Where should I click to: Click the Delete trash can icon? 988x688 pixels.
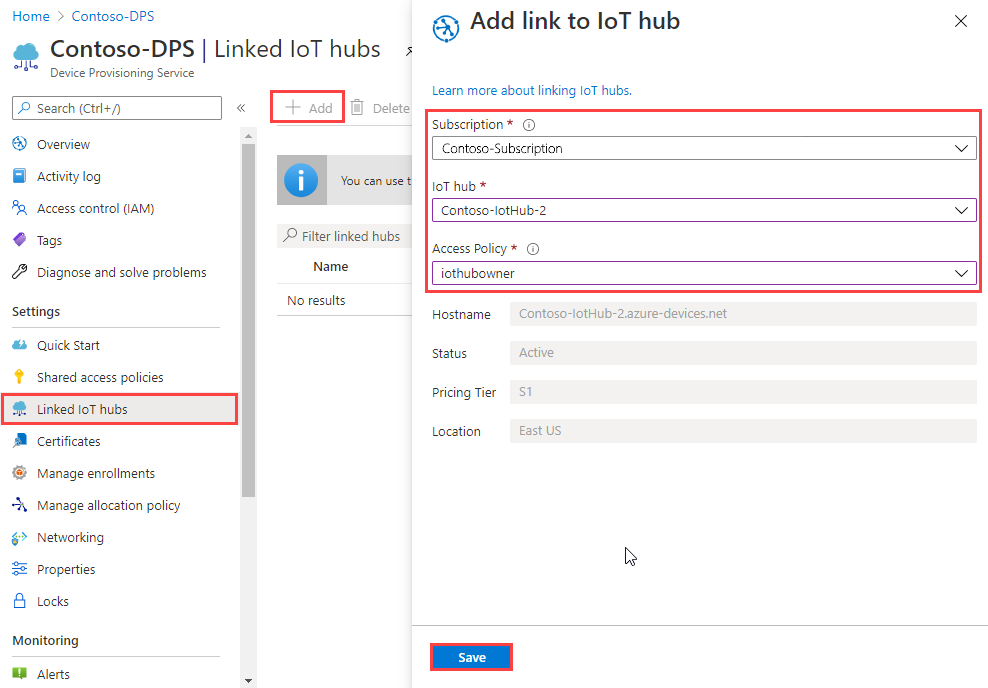[x=357, y=107]
